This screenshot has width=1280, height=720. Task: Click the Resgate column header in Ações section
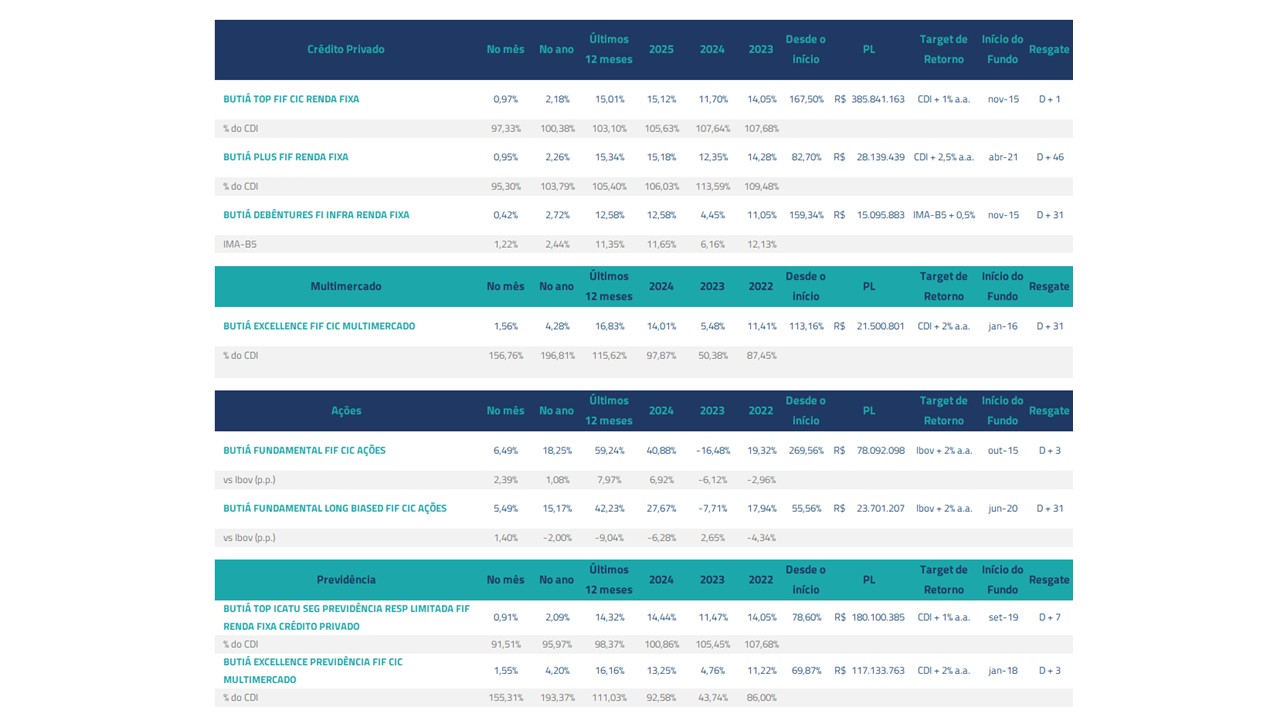pos(1049,411)
